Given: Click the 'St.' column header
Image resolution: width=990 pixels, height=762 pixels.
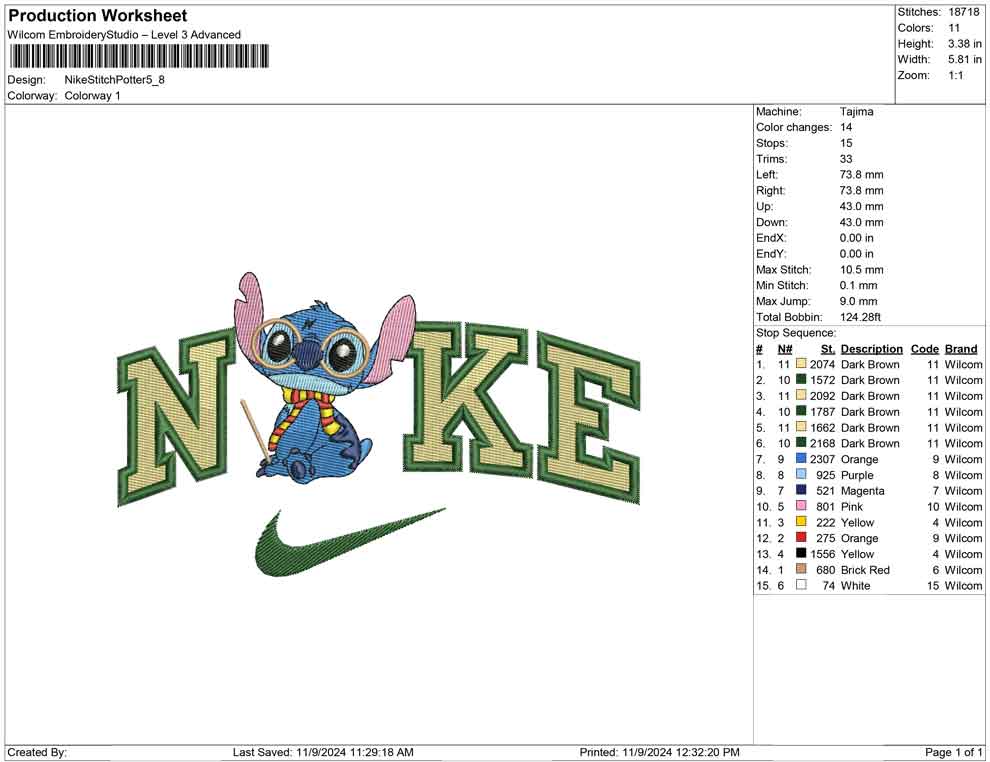Looking at the screenshot, I should [x=828, y=349].
